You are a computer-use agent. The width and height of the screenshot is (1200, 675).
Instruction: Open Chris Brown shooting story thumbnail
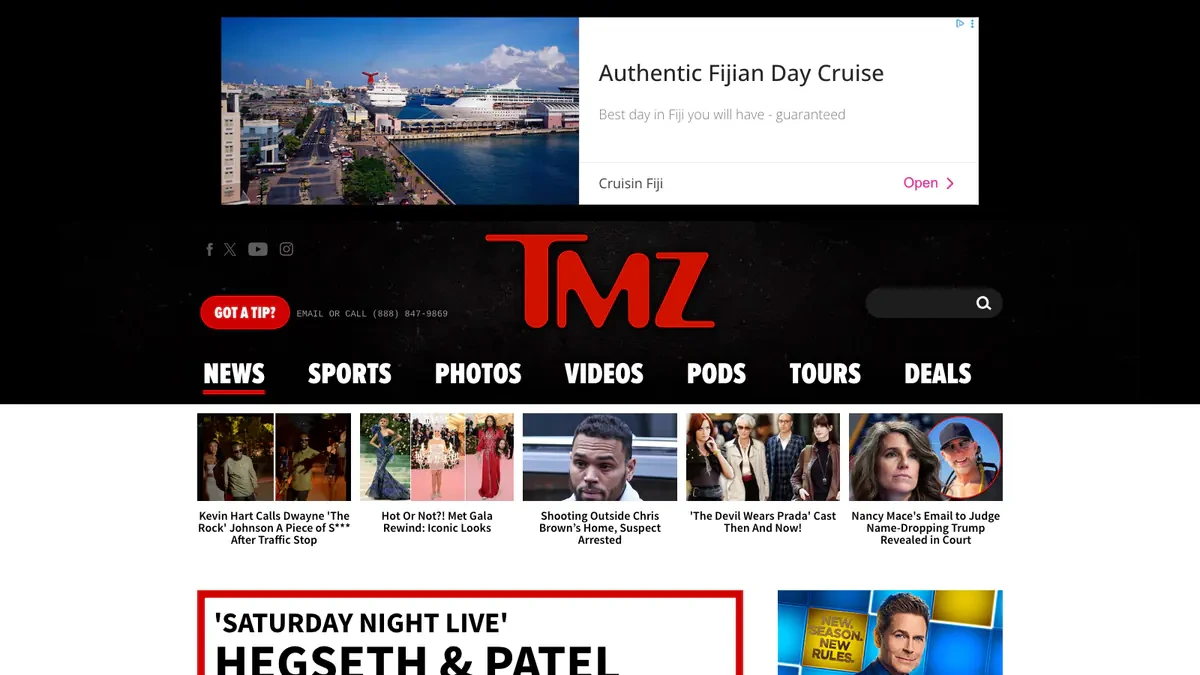click(x=600, y=457)
